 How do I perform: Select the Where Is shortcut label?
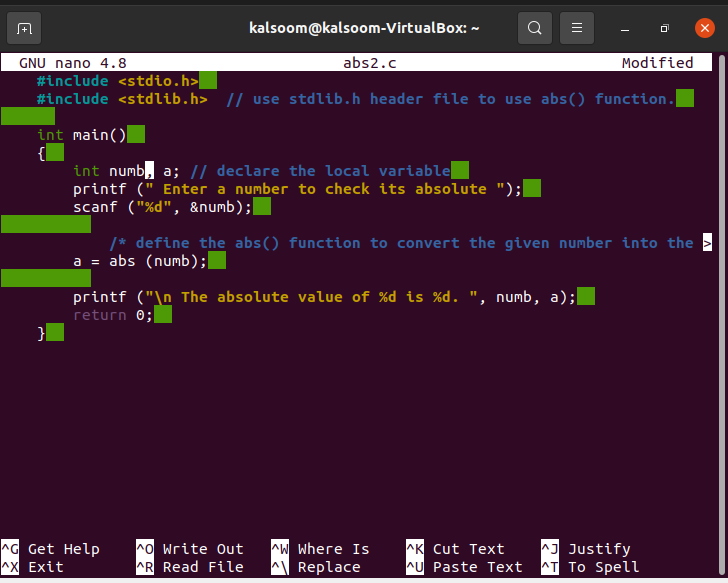333,549
